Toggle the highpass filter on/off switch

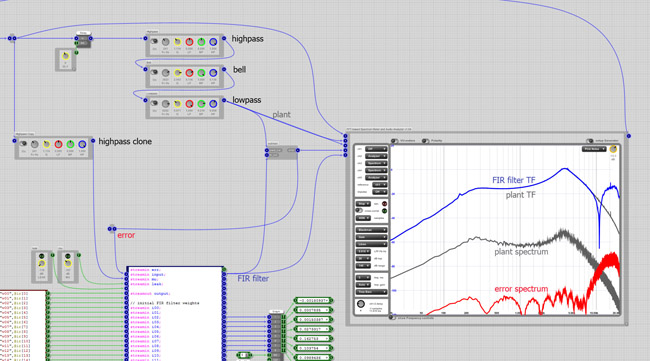tap(154, 41)
